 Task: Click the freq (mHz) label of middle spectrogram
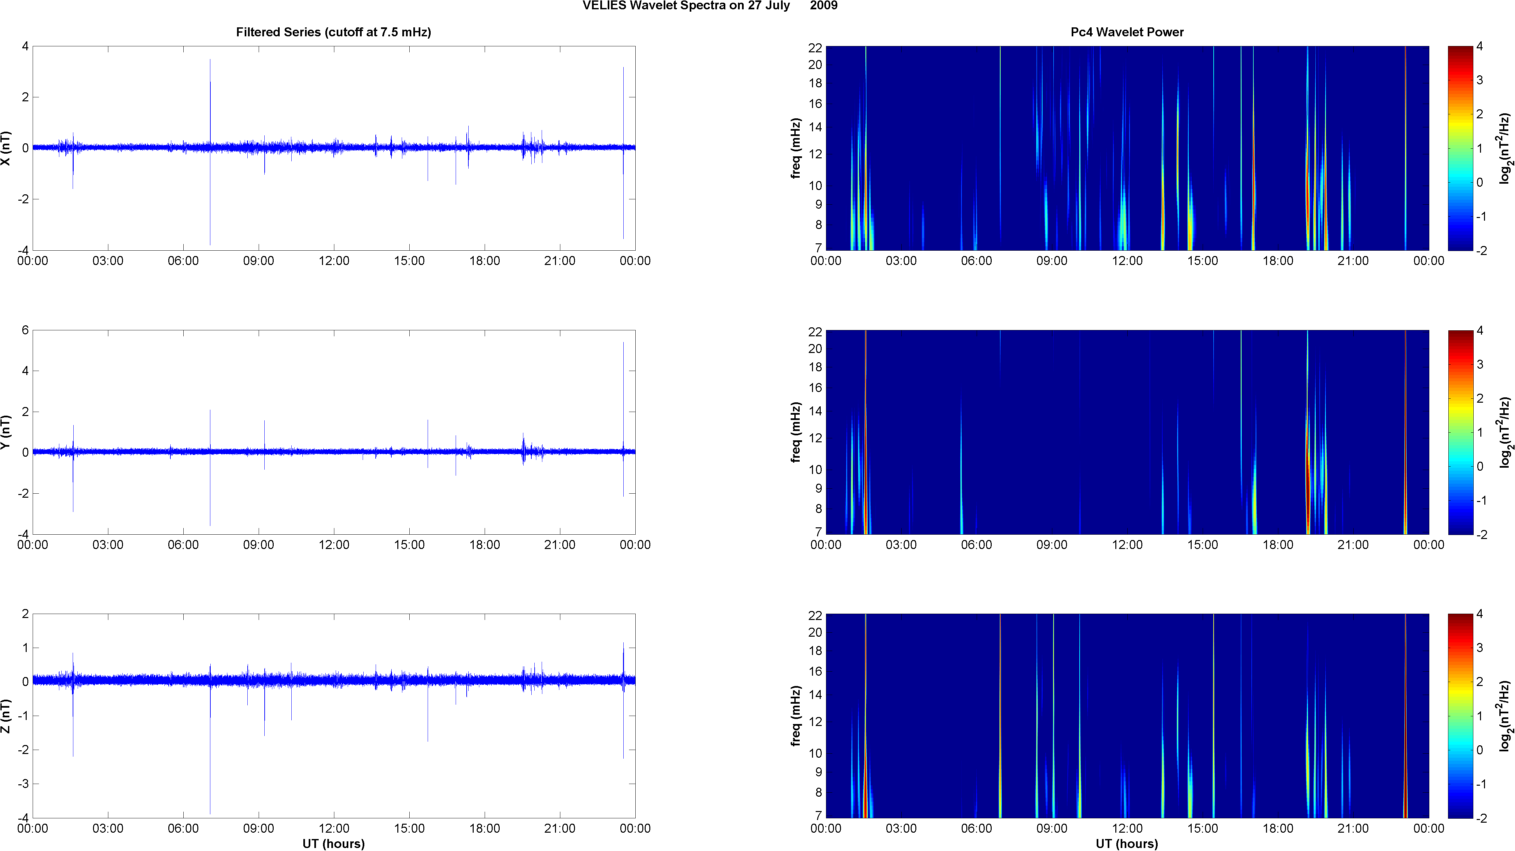(x=796, y=432)
